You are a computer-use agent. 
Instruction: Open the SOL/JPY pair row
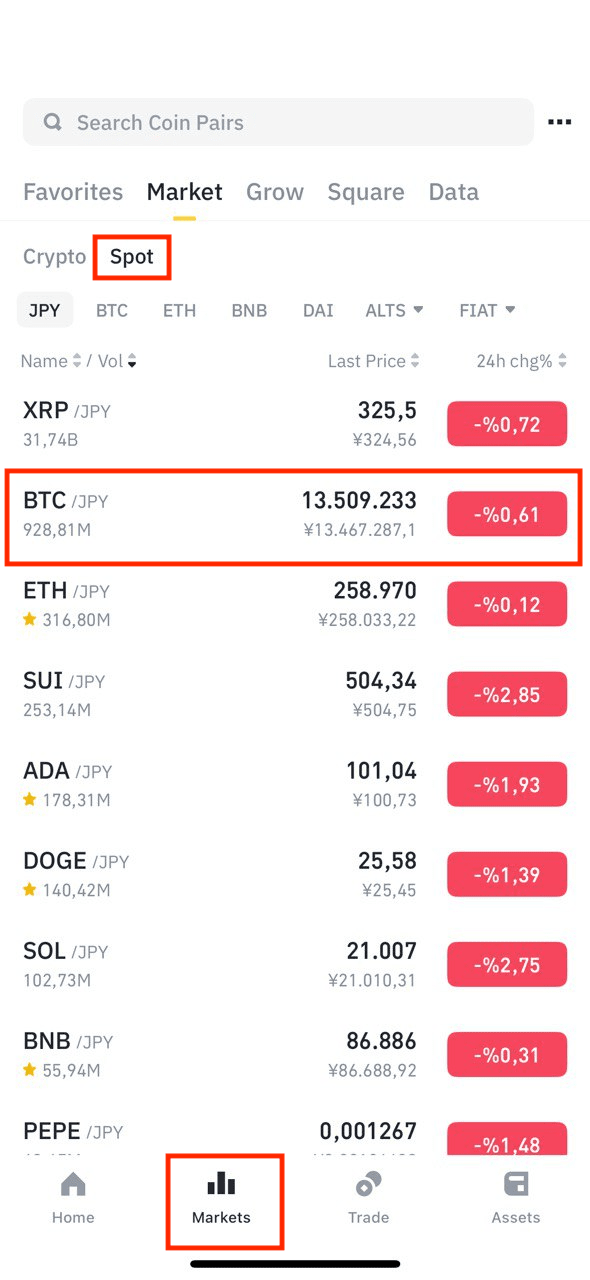295,964
